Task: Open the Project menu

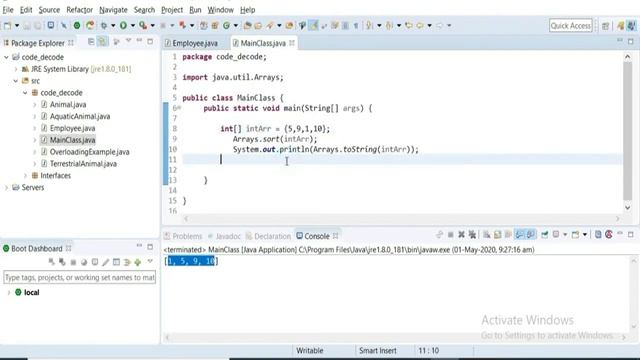Action: 172,10
